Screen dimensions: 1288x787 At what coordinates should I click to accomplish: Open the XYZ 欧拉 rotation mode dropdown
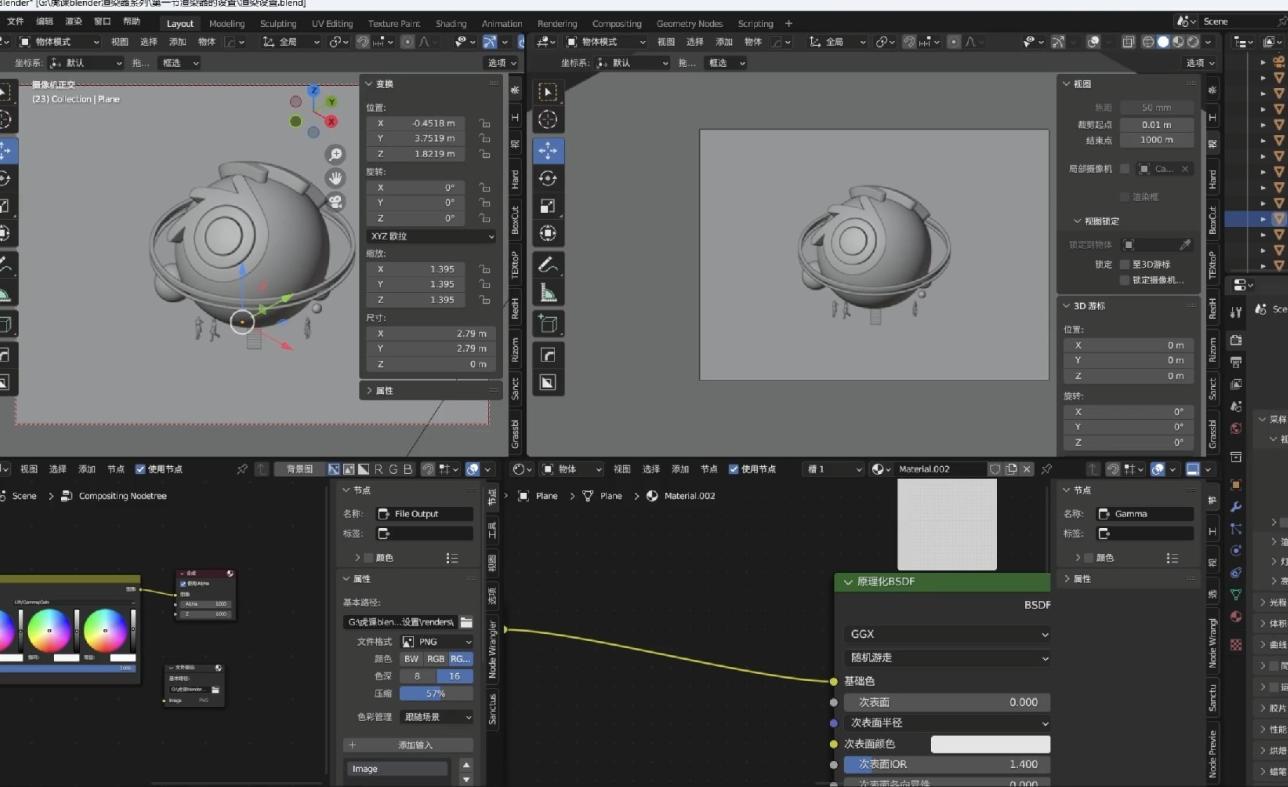[432, 236]
